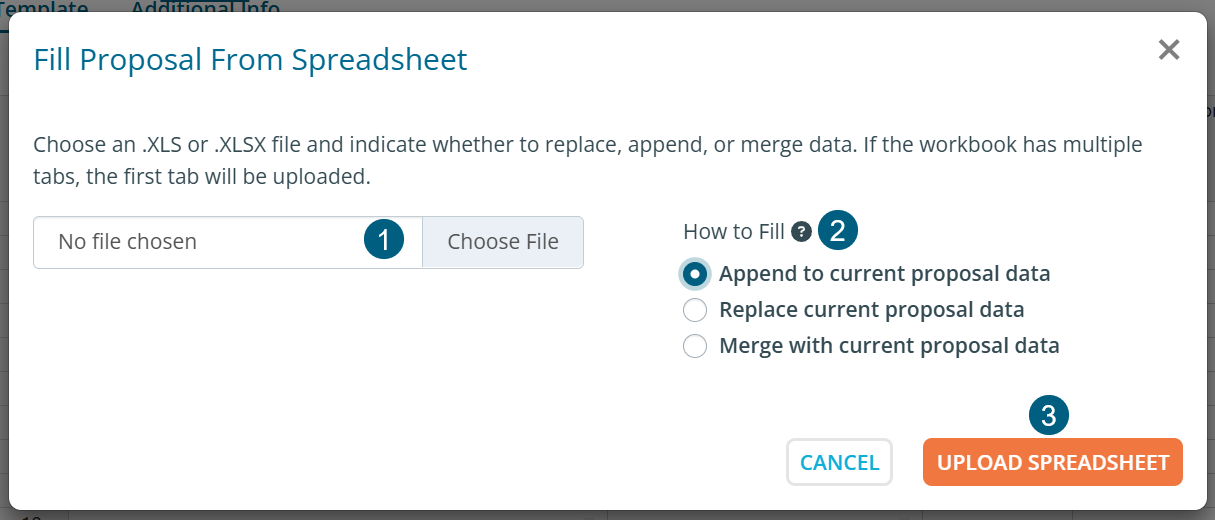
Task: Select the Replace radio button circle
Action: 695,310
